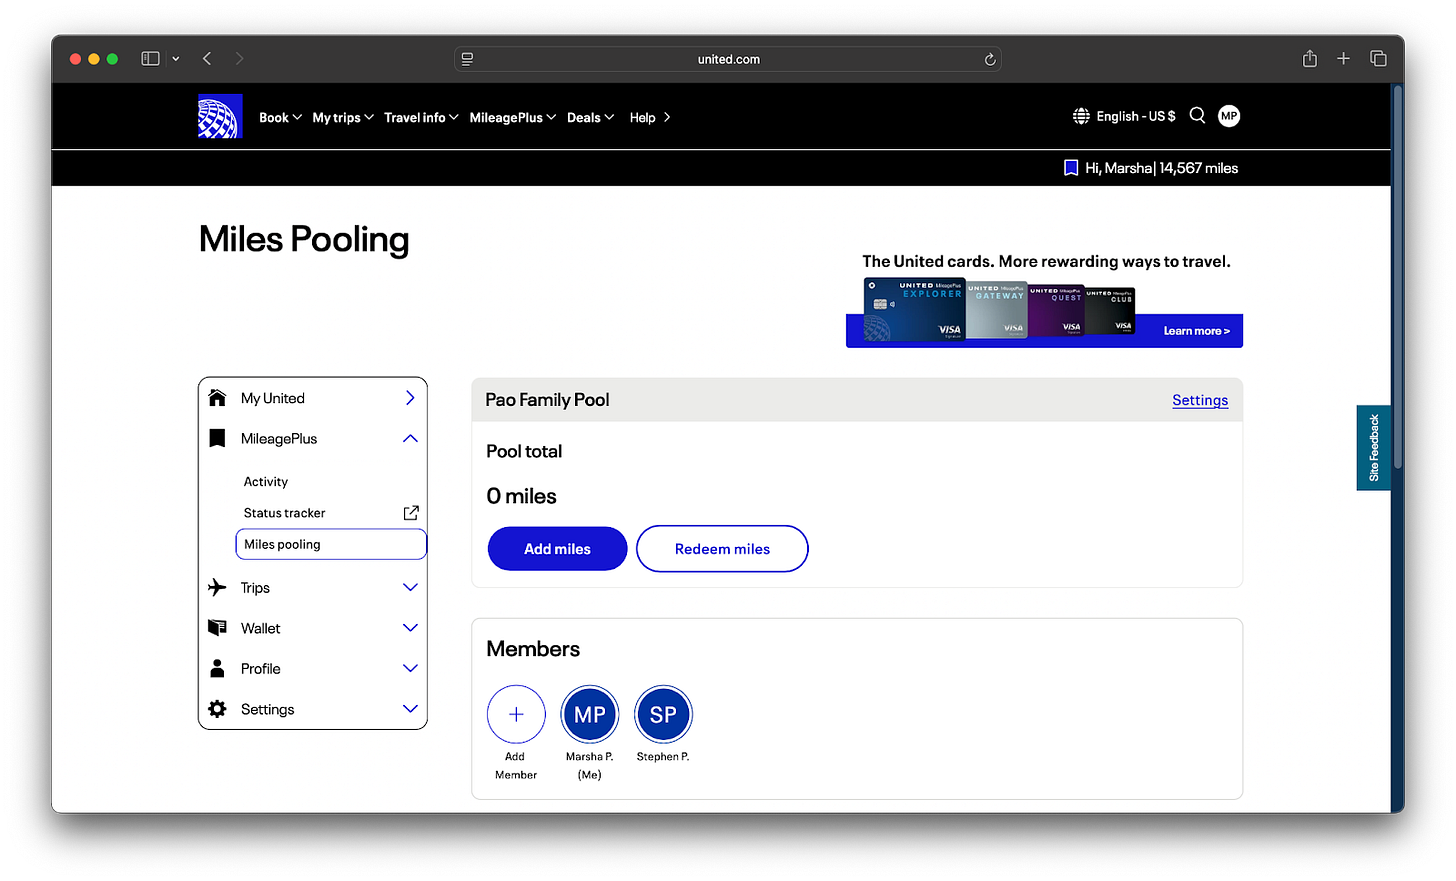Open the MileagePlus dropdown in top nav
Viewport: 1456px width, 881px height.
(512, 117)
